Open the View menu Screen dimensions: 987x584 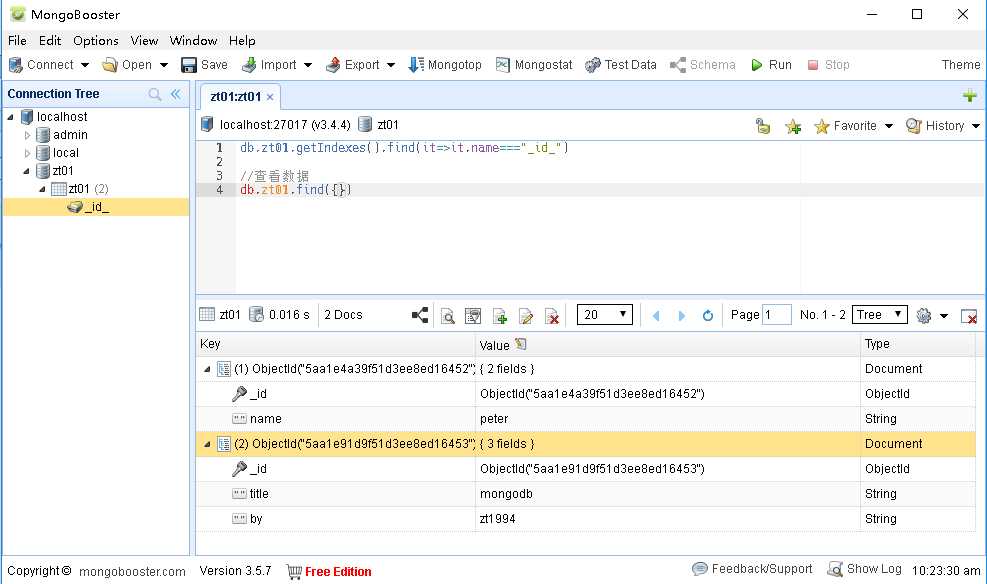[x=144, y=41]
